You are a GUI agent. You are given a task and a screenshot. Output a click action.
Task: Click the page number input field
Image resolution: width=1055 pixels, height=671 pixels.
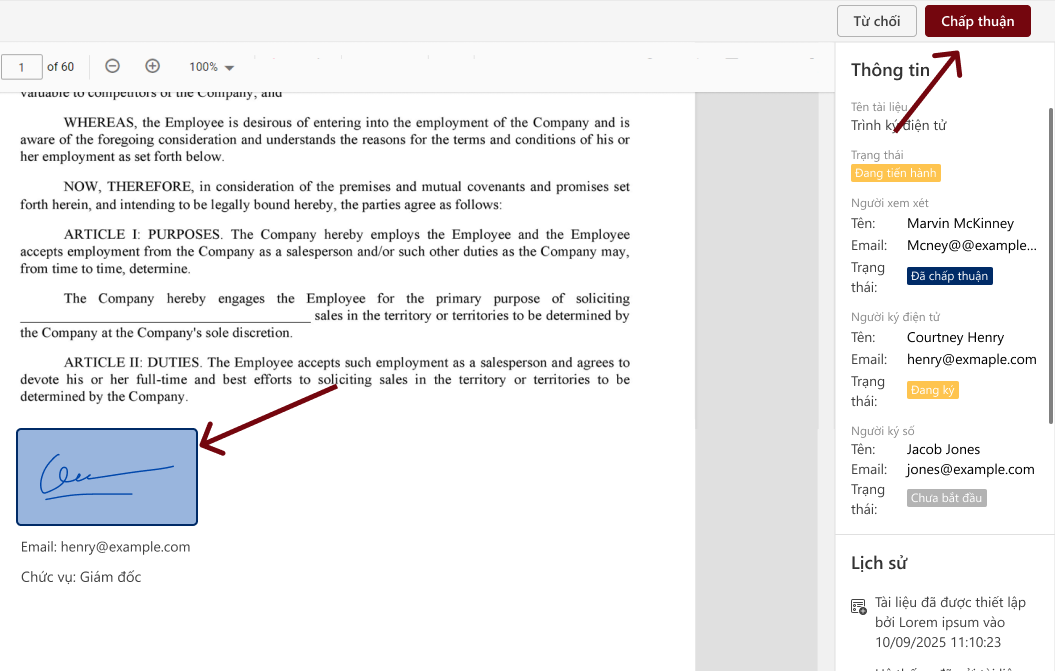click(22, 67)
